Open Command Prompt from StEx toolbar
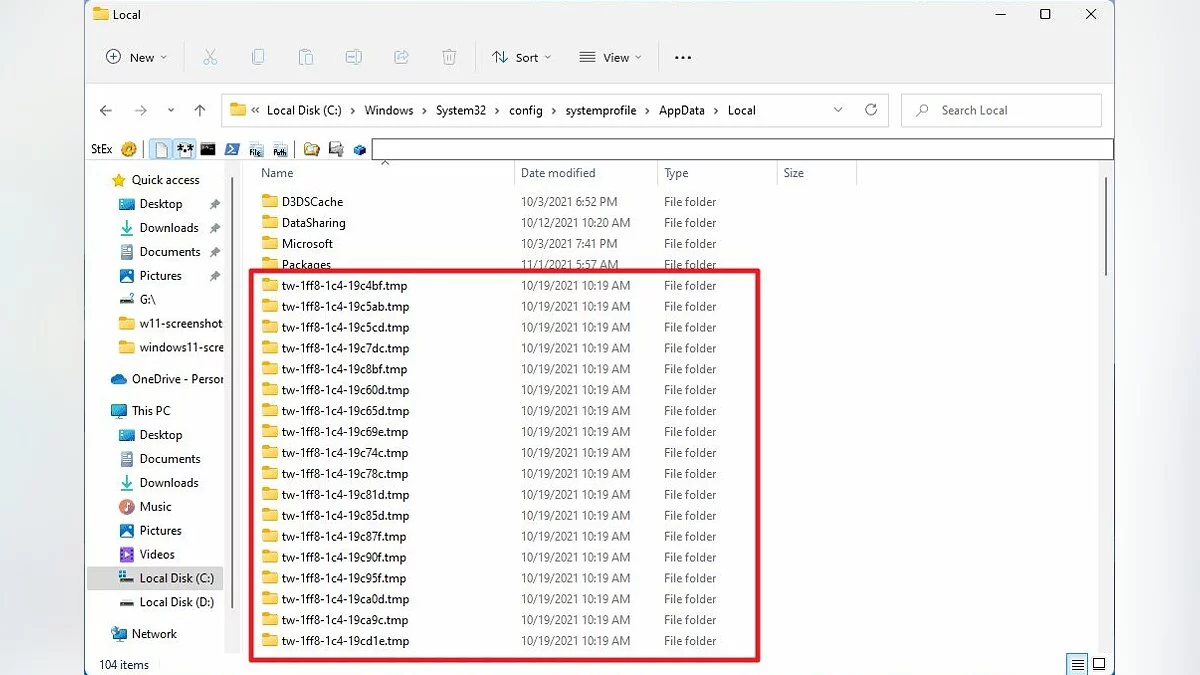Screen dimensions: 1200x675 click(x=208, y=149)
